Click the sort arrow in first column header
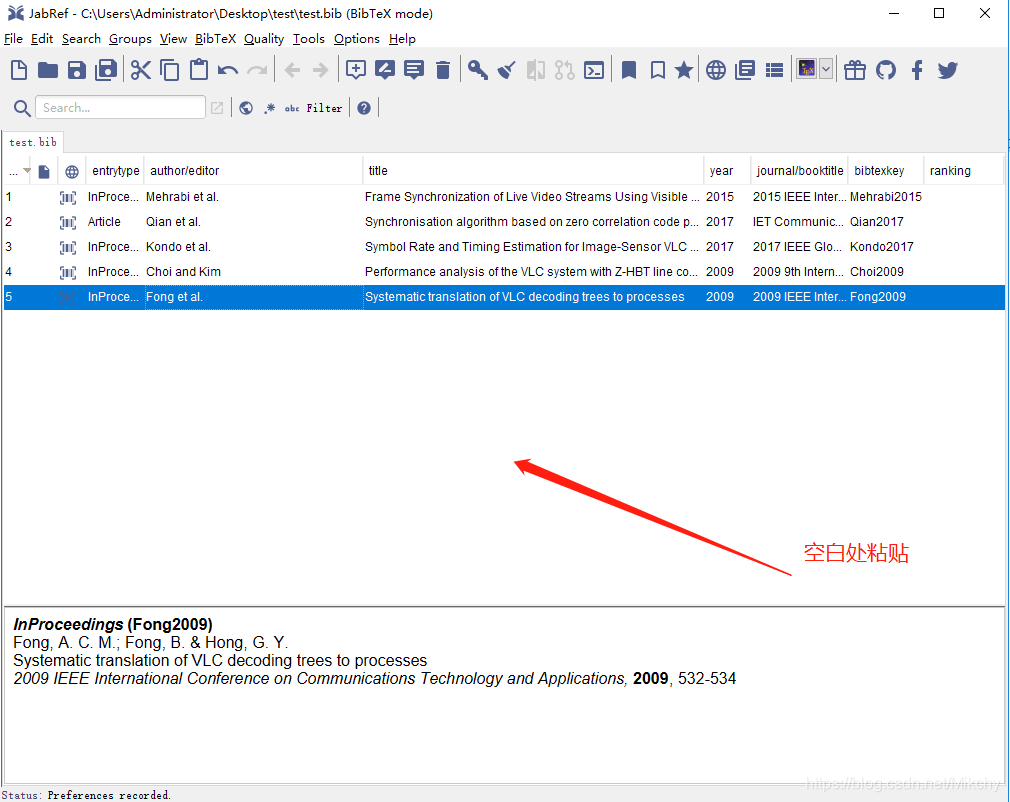The image size is (1010, 802). pyautogui.click(x=26, y=170)
